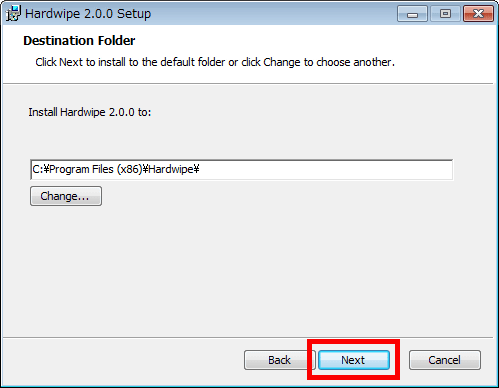This screenshot has height=388, width=499.
Task: Click the Program Files (x86) path text
Action: [96, 169]
